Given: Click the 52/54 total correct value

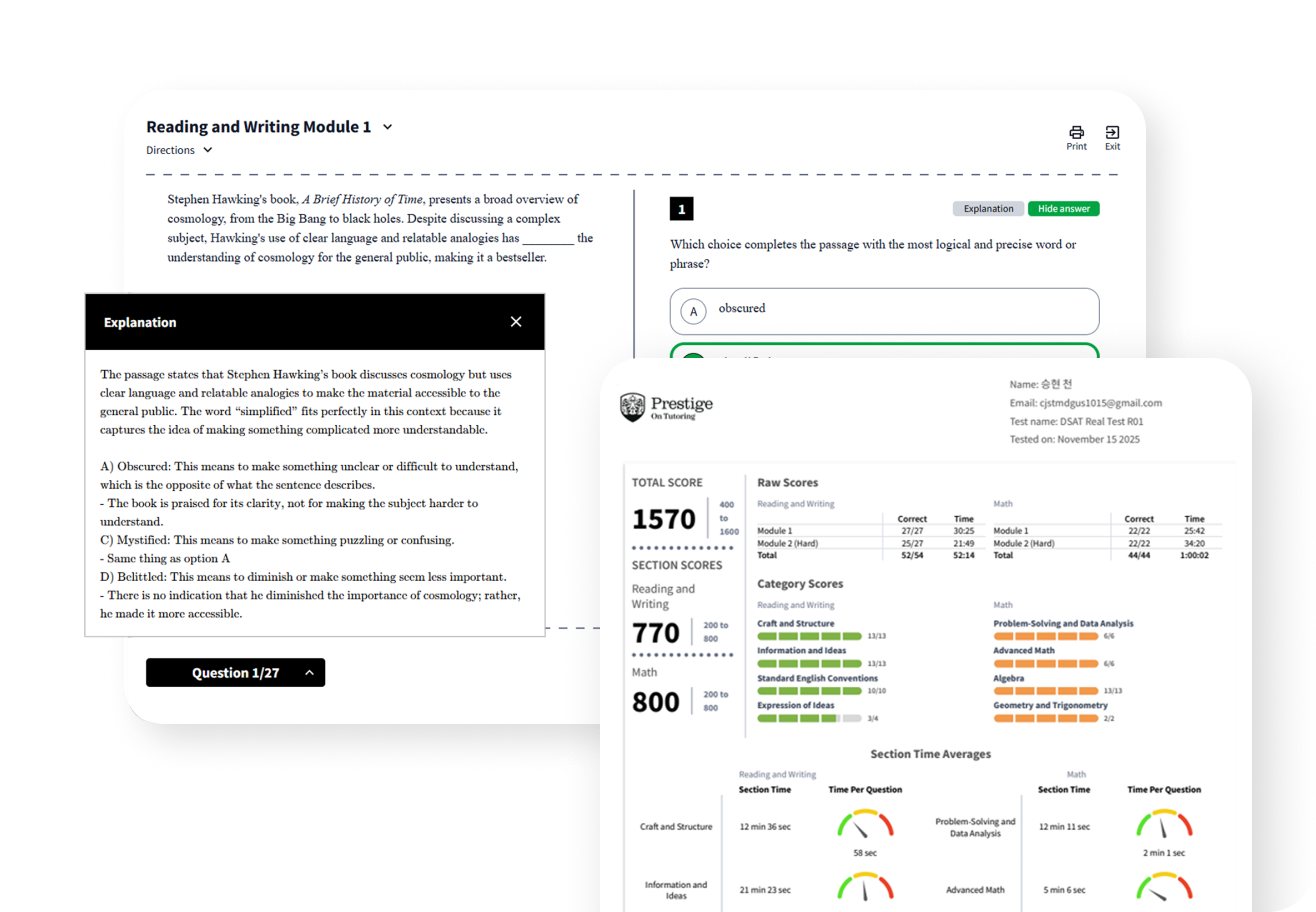Looking at the screenshot, I should tap(912, 555).
